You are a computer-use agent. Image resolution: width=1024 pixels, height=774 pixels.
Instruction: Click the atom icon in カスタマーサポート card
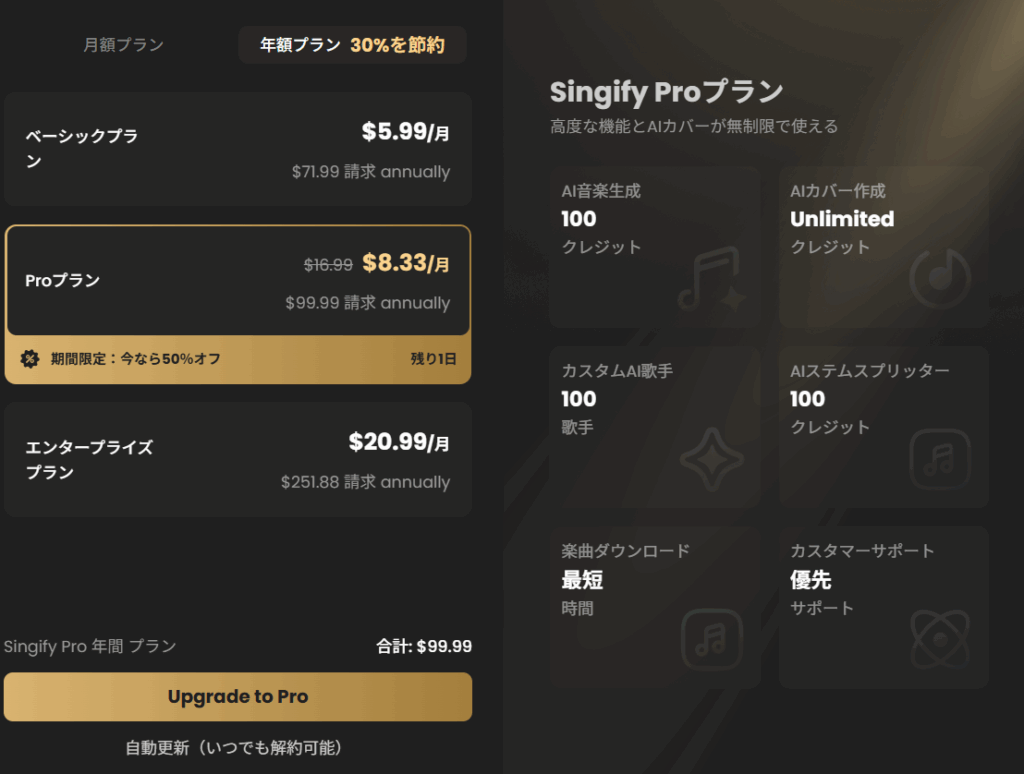point(940,639)
